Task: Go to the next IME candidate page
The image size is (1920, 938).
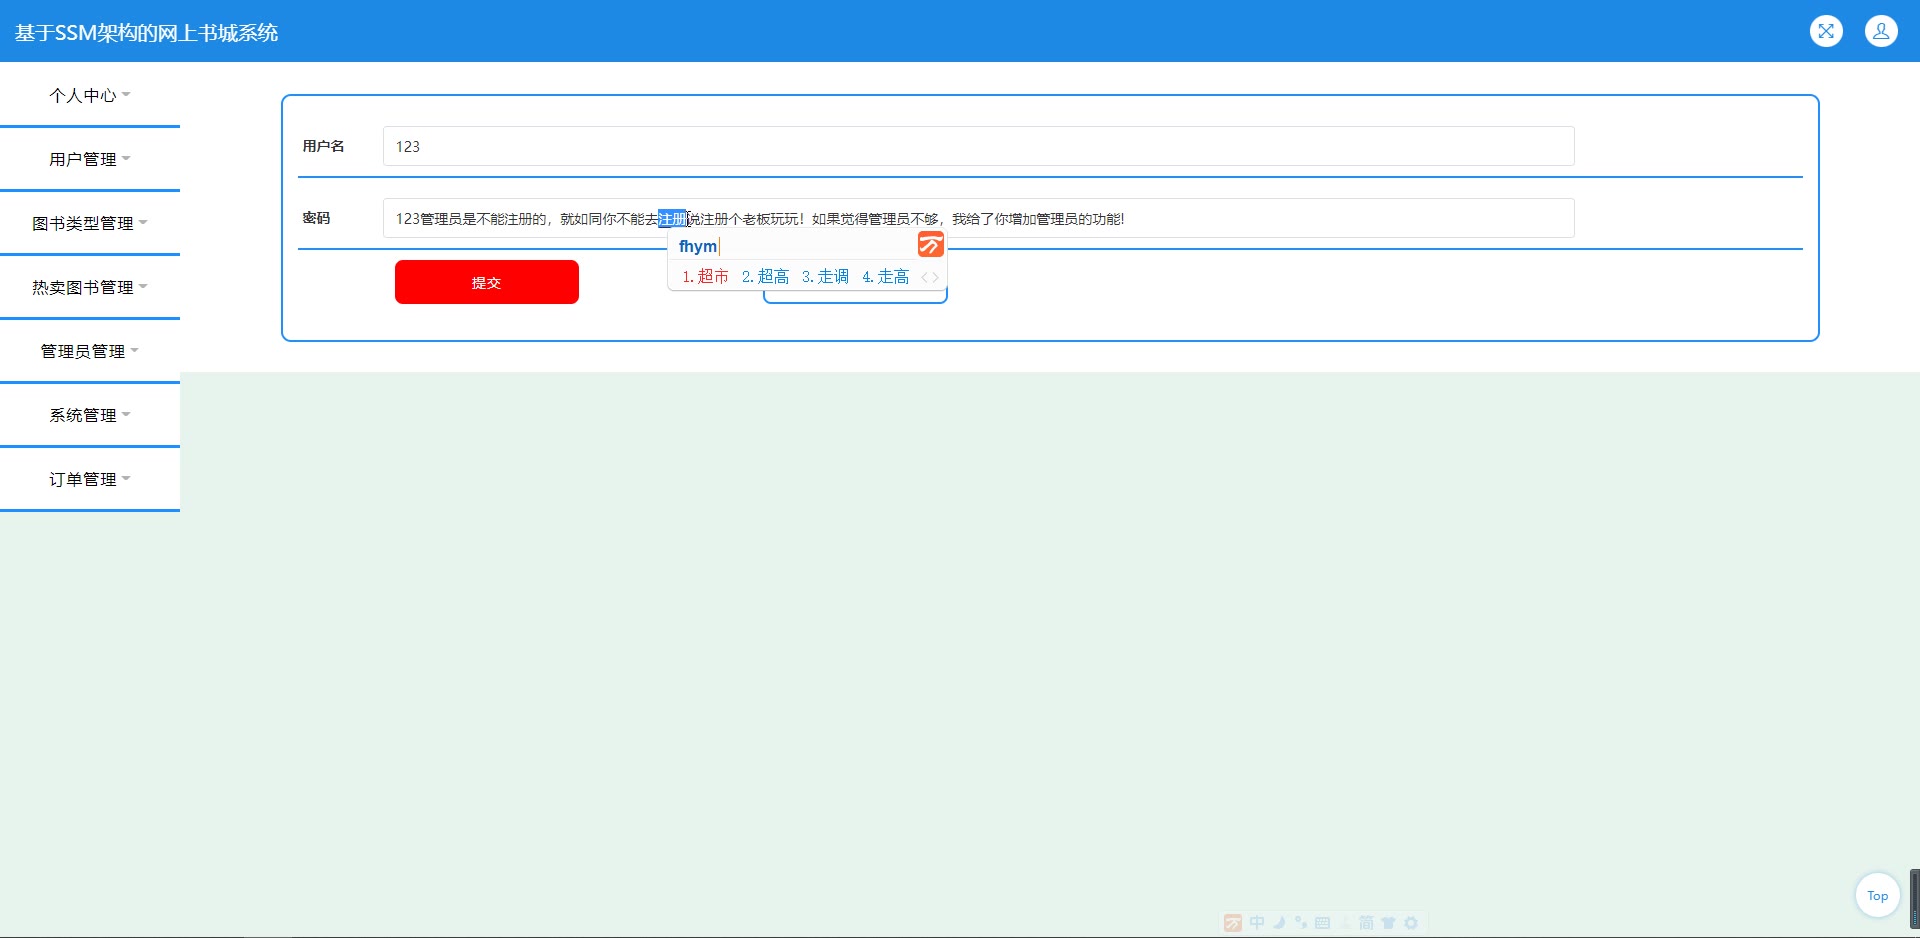Action: pos(936,277)
